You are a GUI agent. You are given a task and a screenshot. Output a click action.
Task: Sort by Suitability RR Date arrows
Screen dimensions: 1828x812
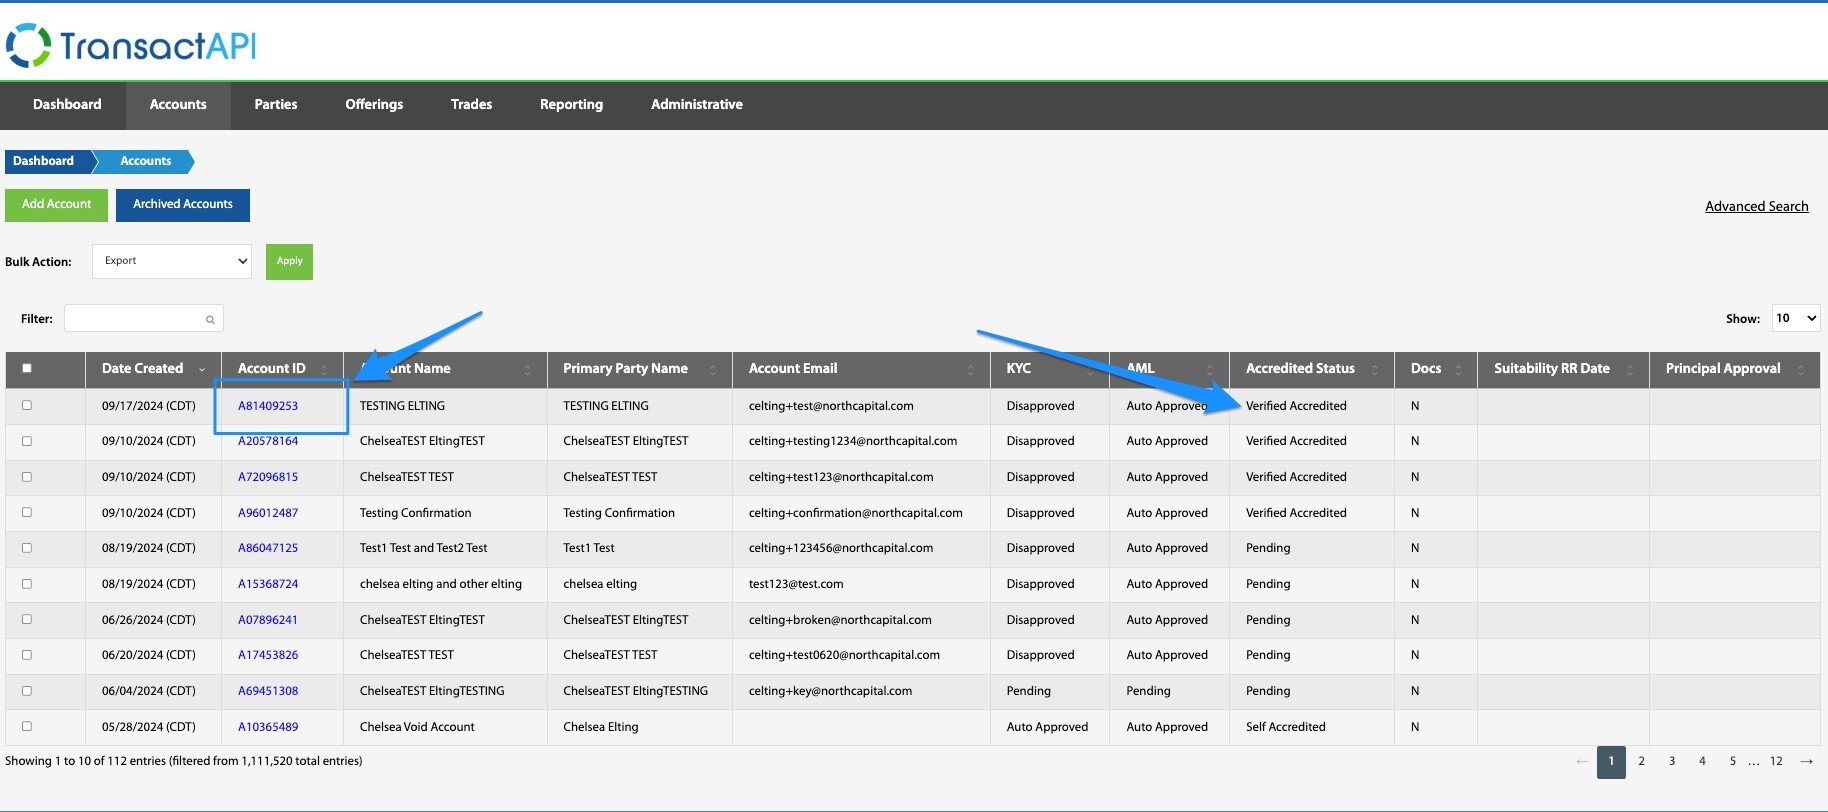coord(1629,370)
